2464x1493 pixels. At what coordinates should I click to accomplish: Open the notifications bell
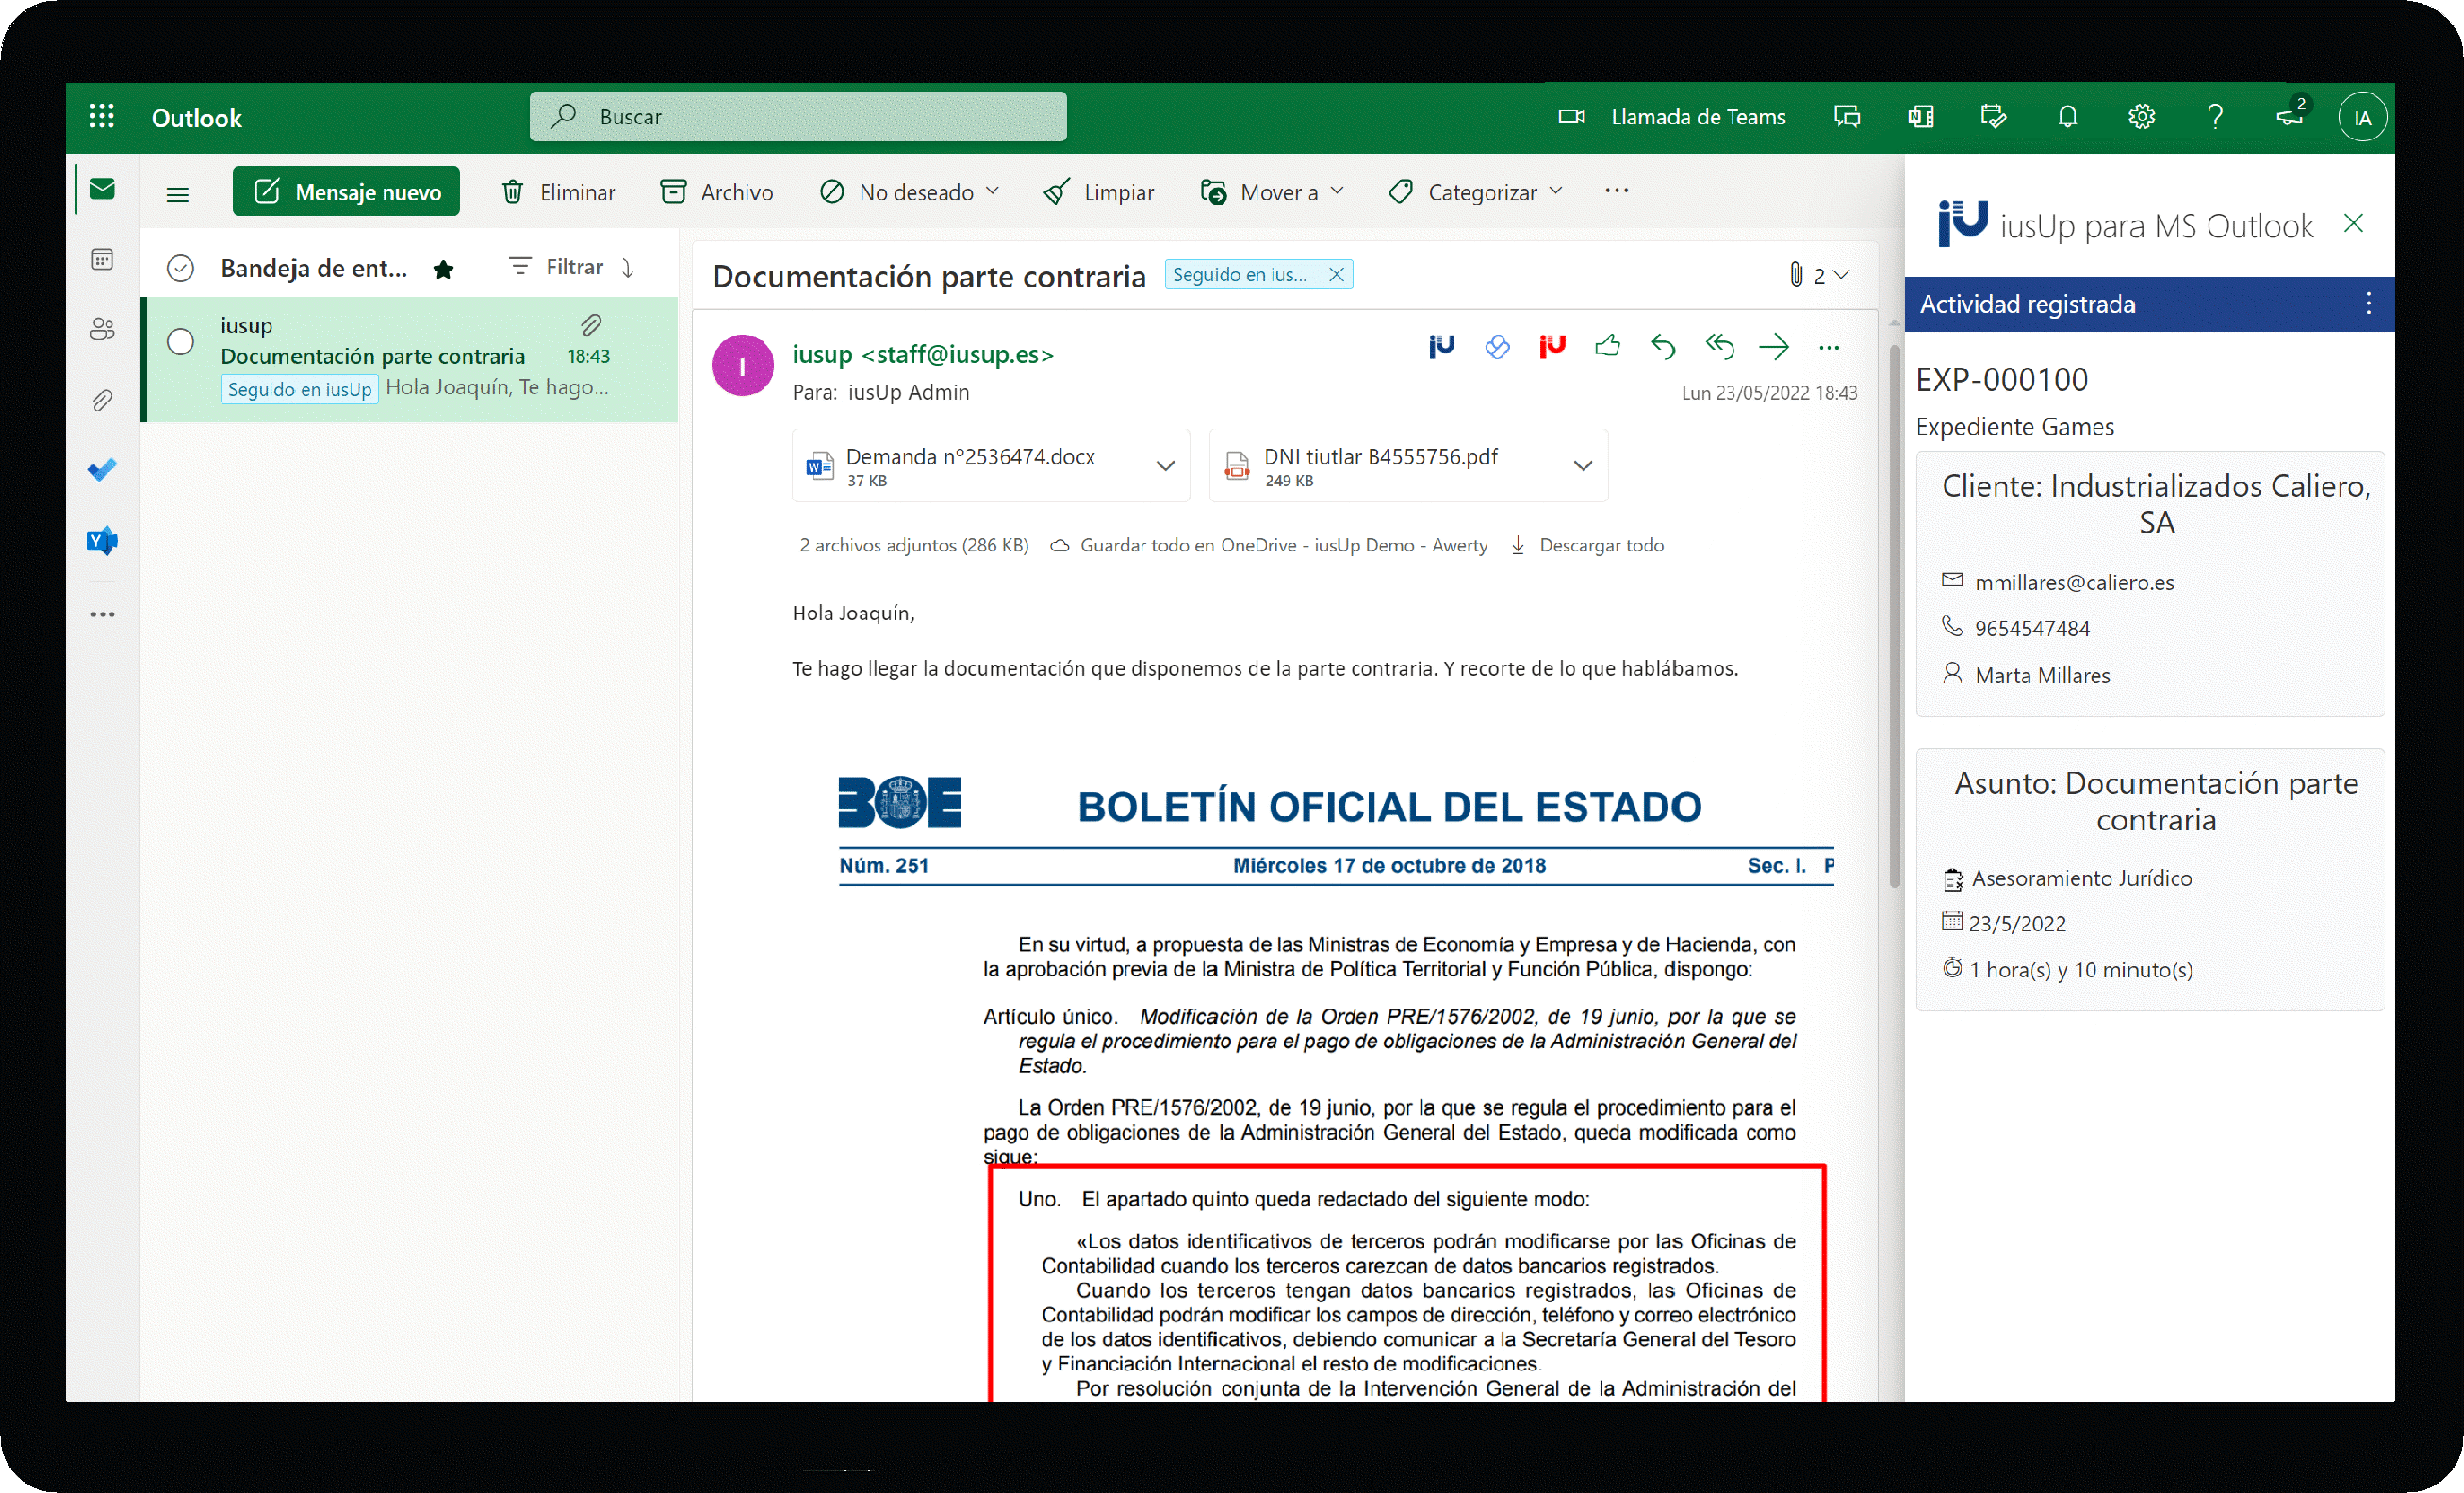[2067, 117]
